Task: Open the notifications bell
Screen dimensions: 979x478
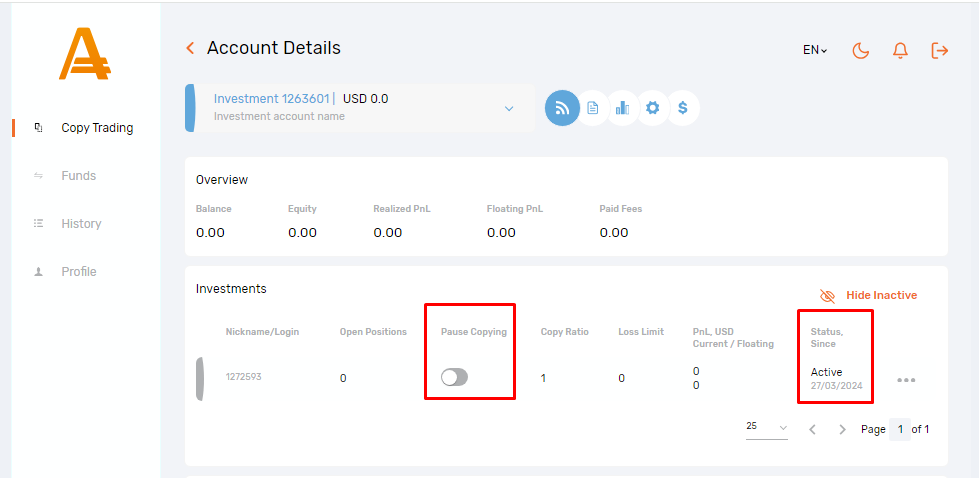Action: 900,50
